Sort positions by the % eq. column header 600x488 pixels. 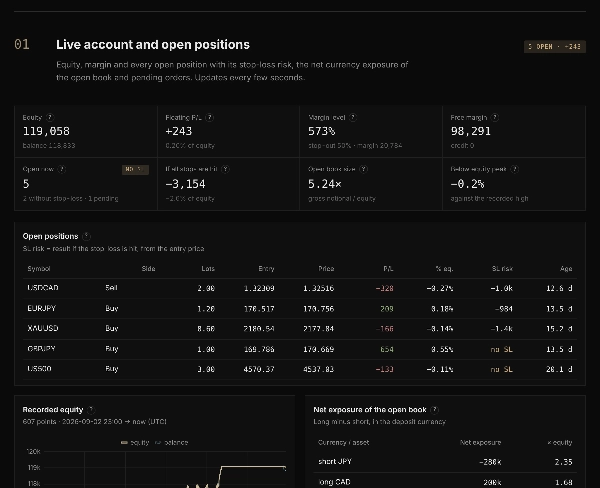coord(444,269)
